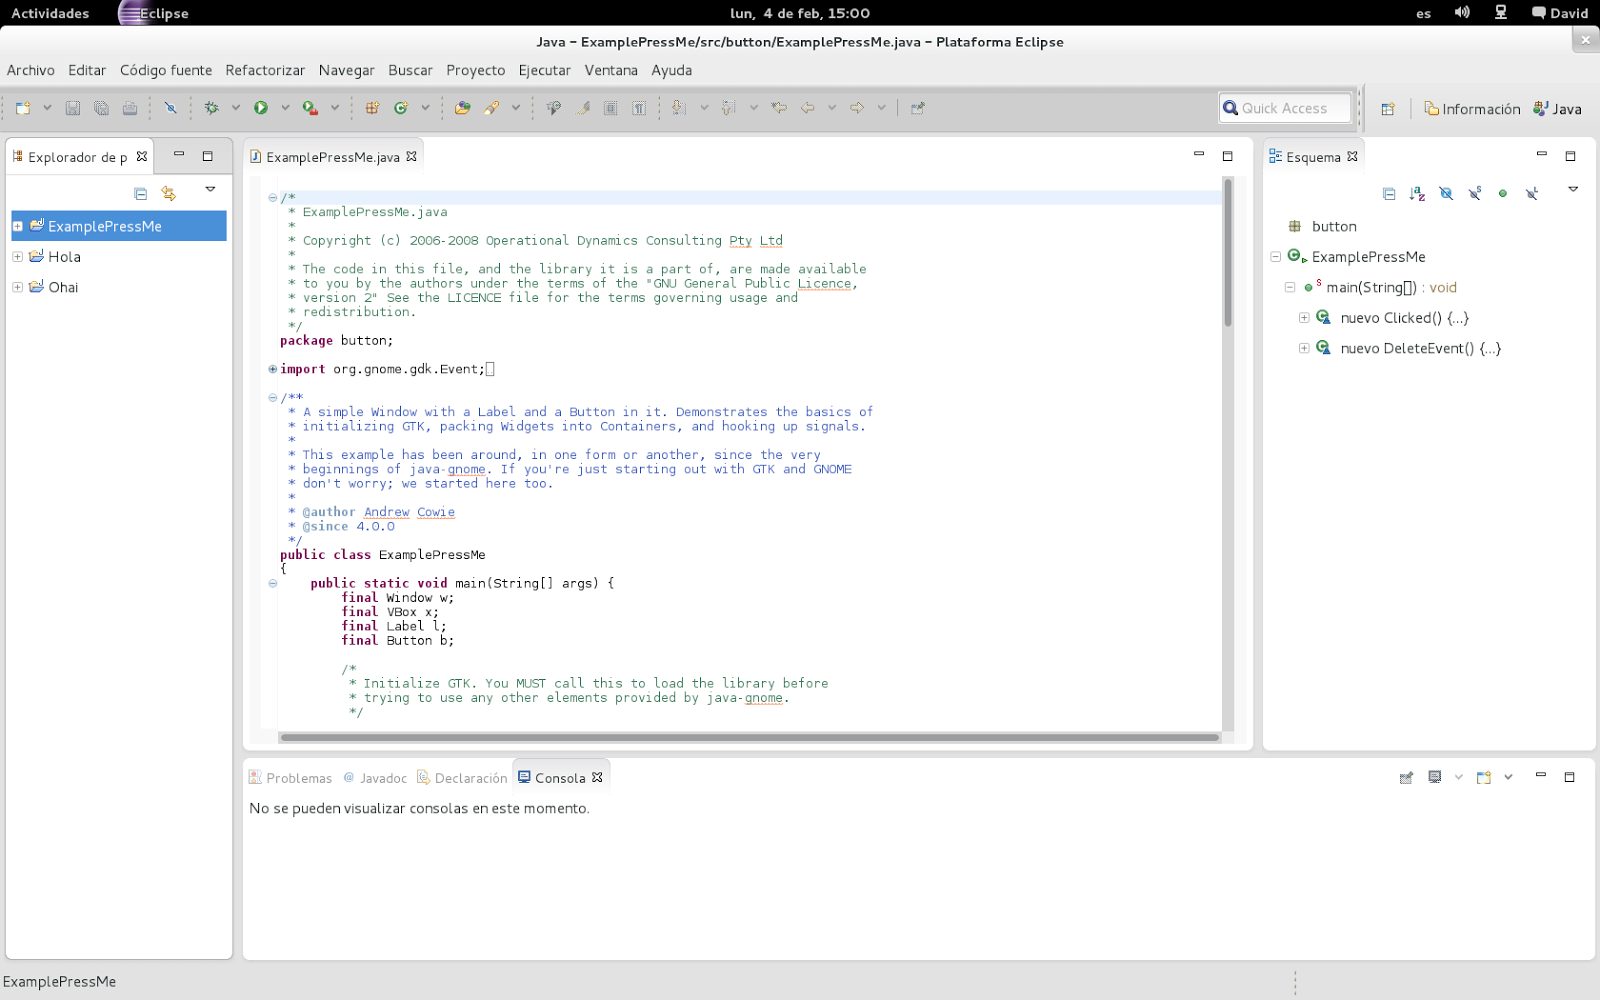Save the current file

pos(73,107)
